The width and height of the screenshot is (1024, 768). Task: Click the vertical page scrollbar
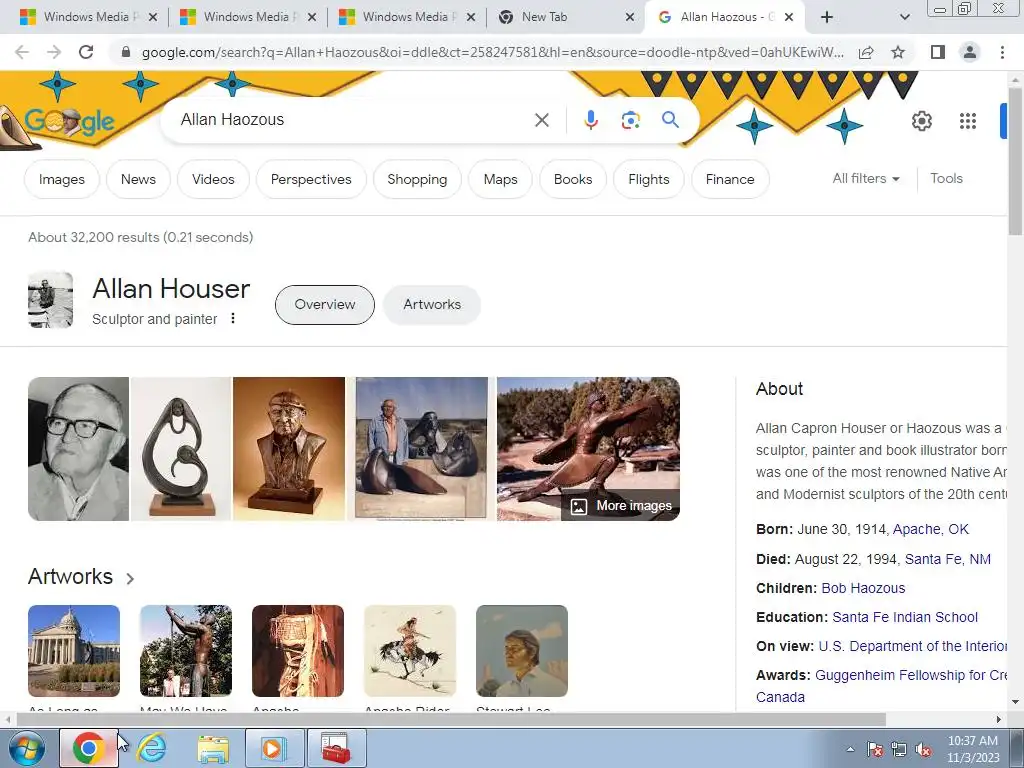pos(1016,160)
